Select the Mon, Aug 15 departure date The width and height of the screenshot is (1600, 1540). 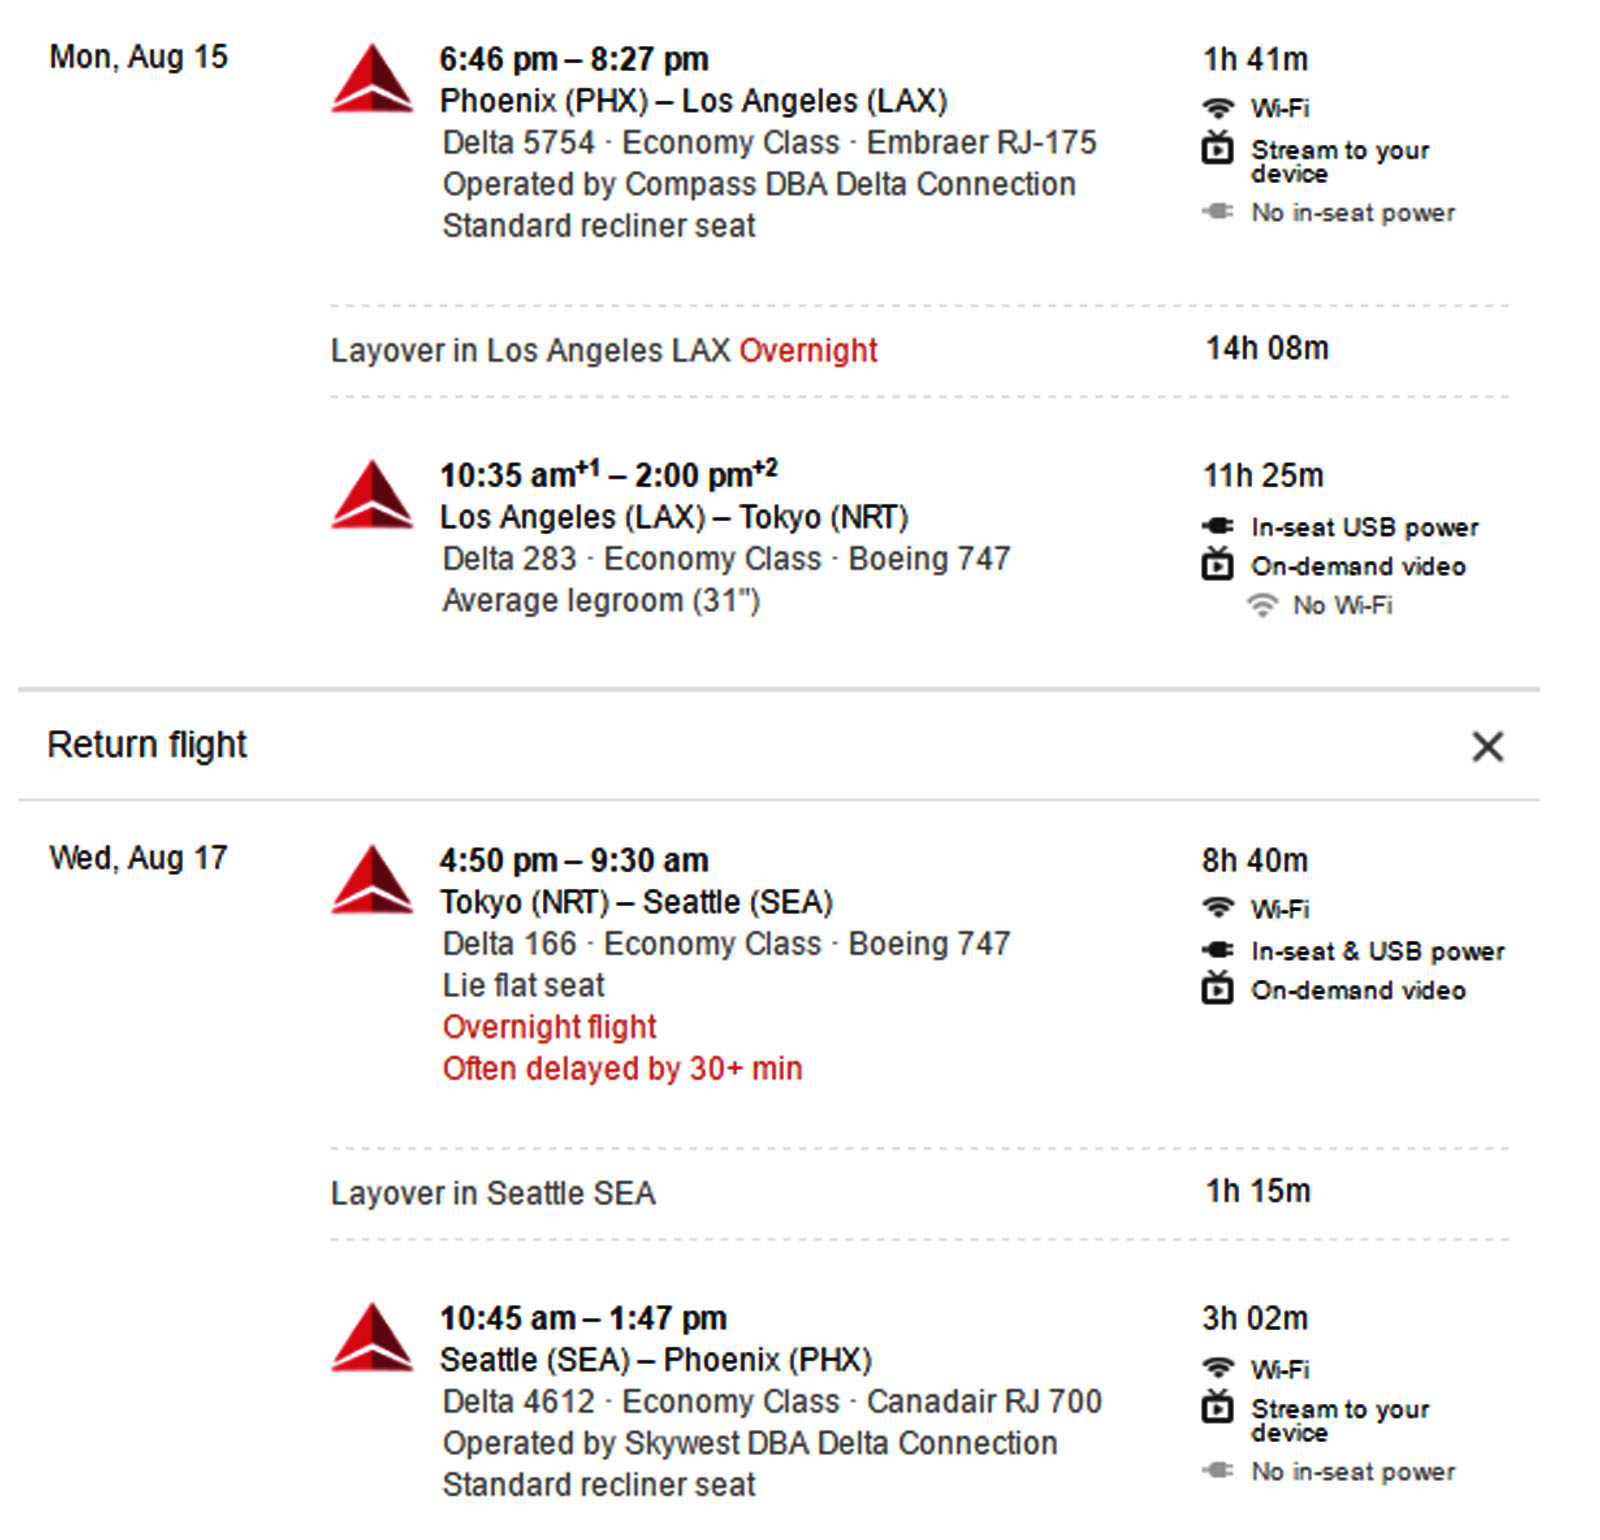(x=138, y=58)
